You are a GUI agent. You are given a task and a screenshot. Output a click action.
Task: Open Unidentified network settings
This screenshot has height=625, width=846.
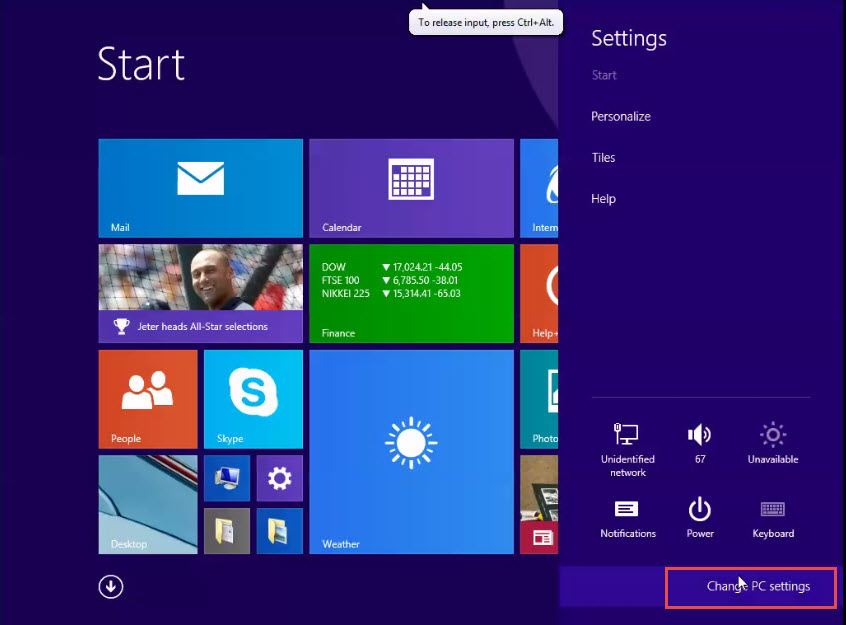click(627, 450)
